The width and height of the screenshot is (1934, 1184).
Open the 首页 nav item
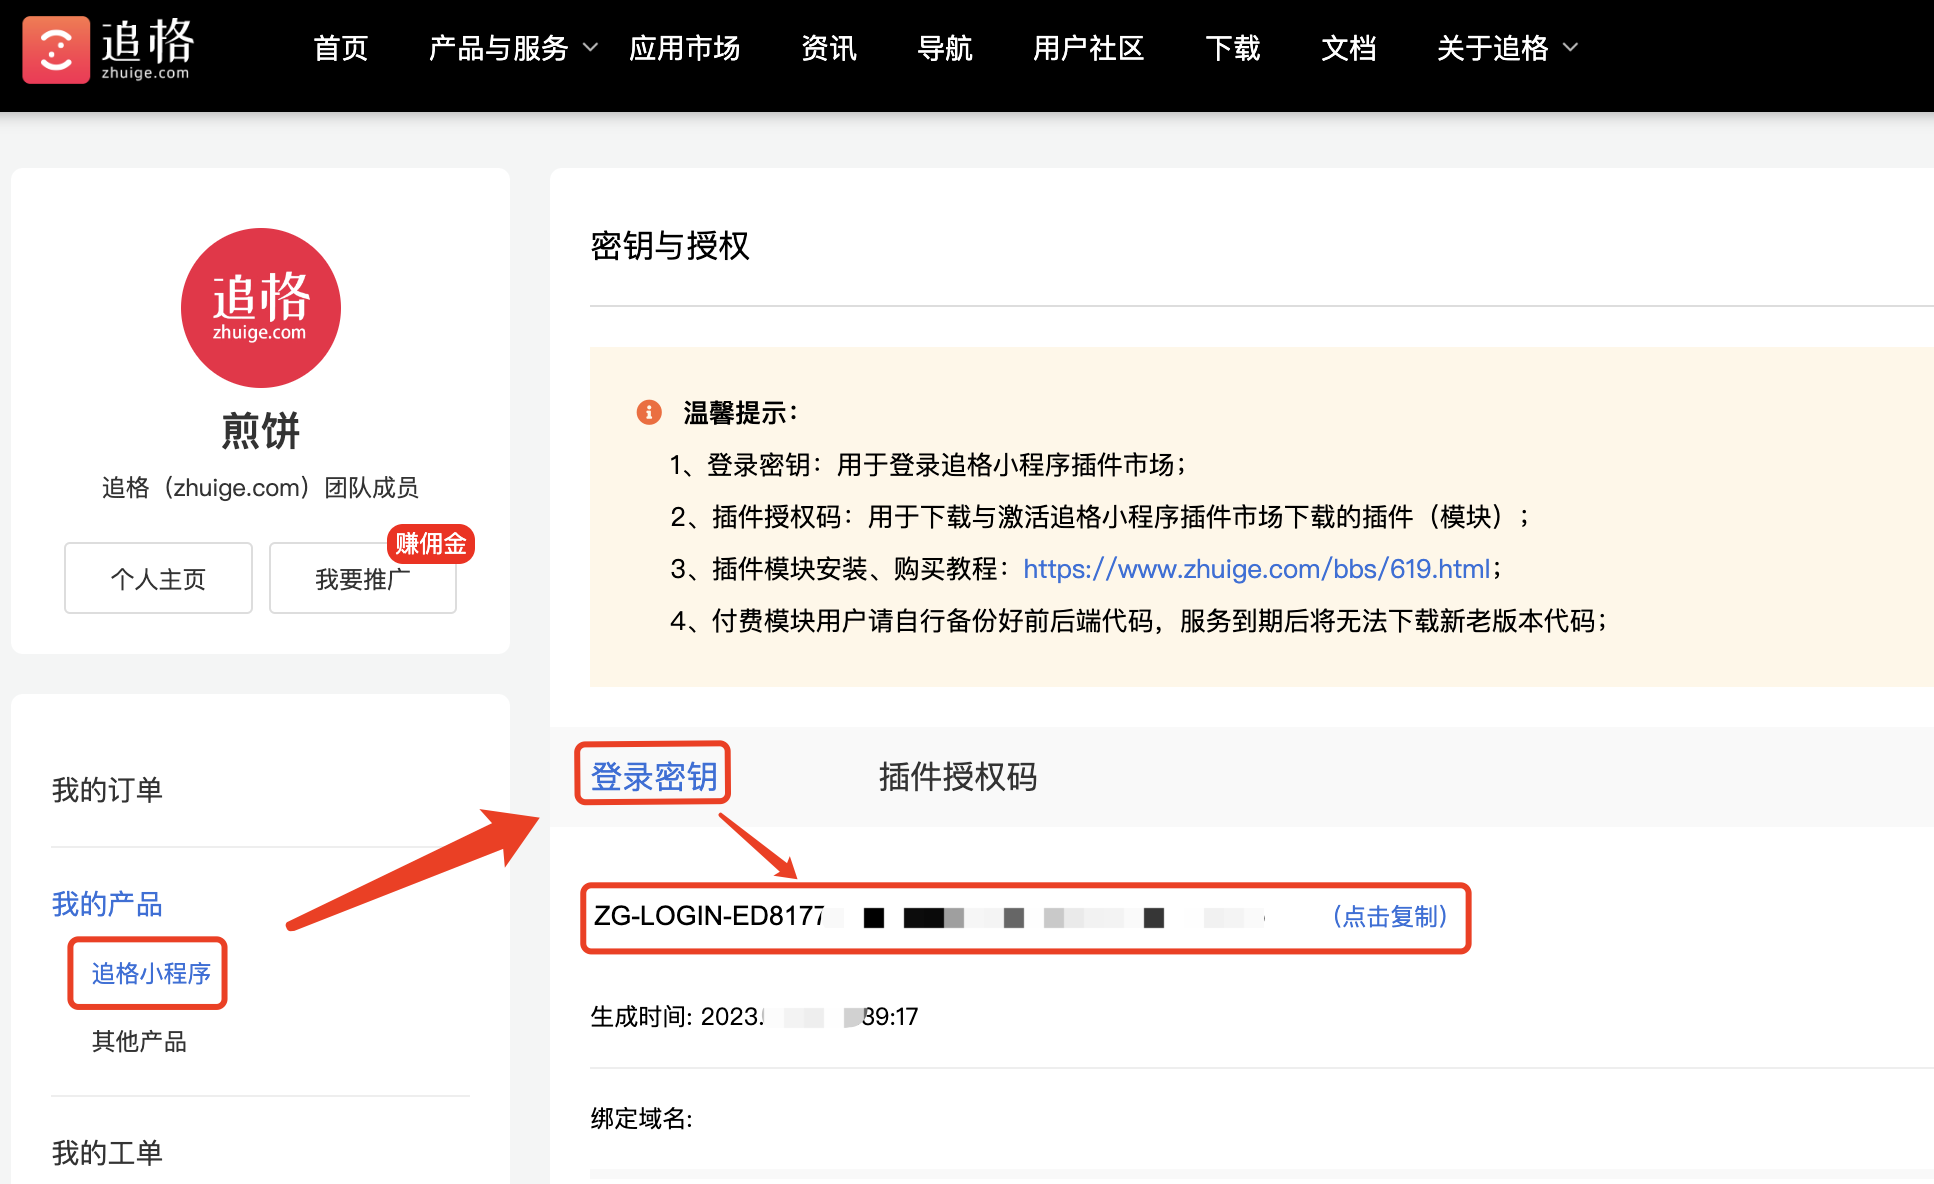pos(341,48)
